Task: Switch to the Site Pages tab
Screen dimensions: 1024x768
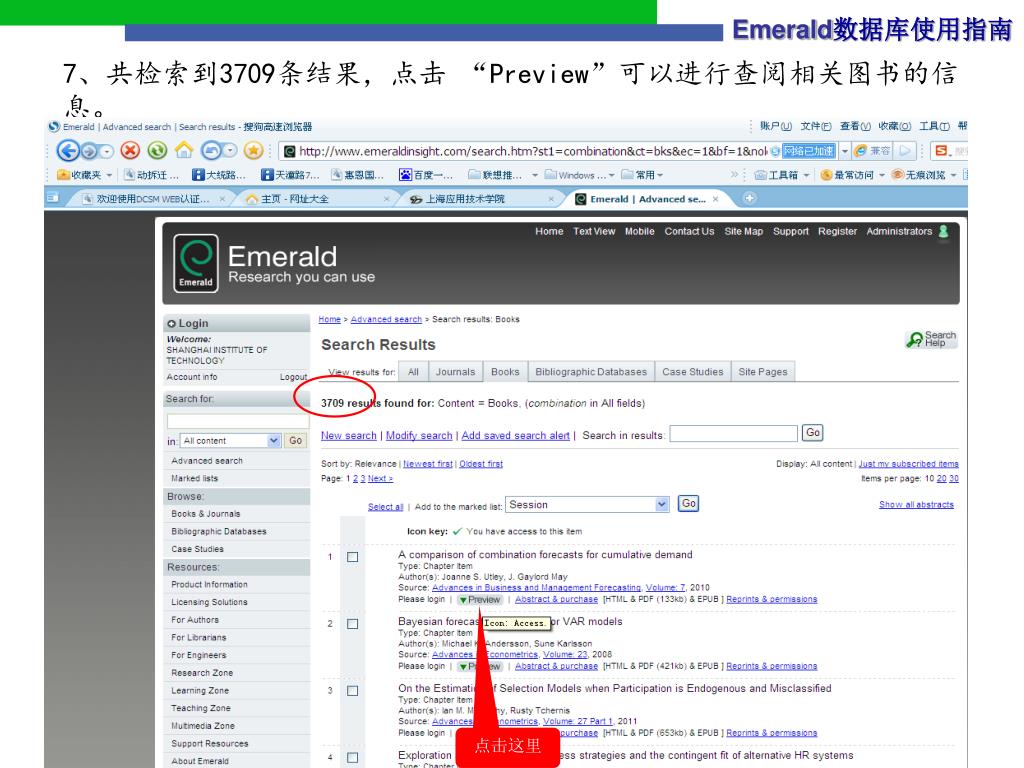Action: [763, 372]
